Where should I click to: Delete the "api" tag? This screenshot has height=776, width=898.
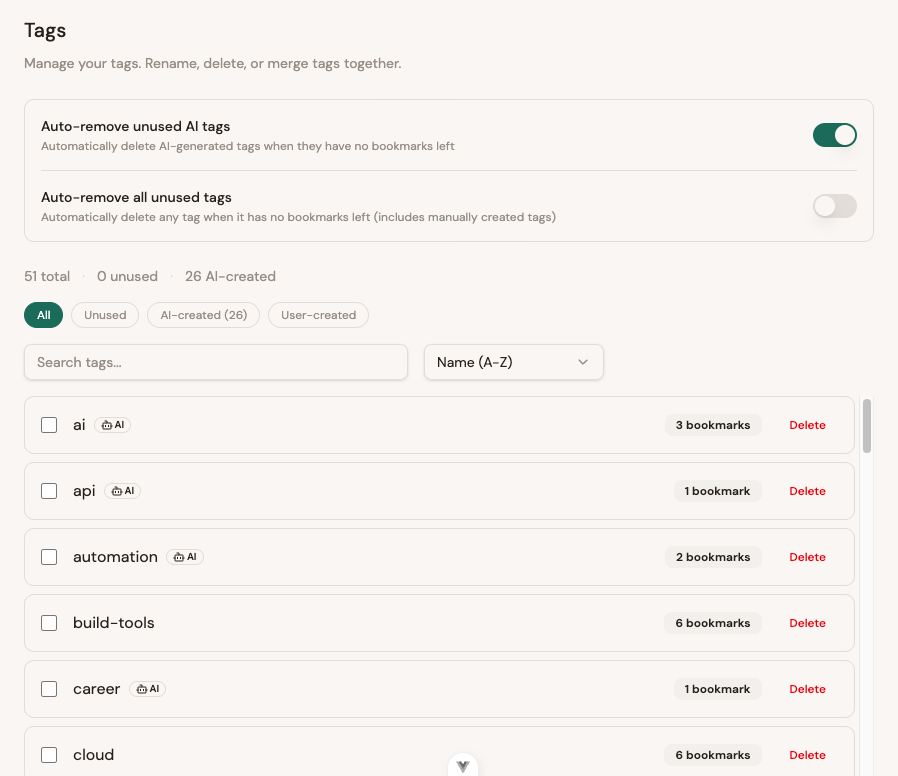(807, 491)
